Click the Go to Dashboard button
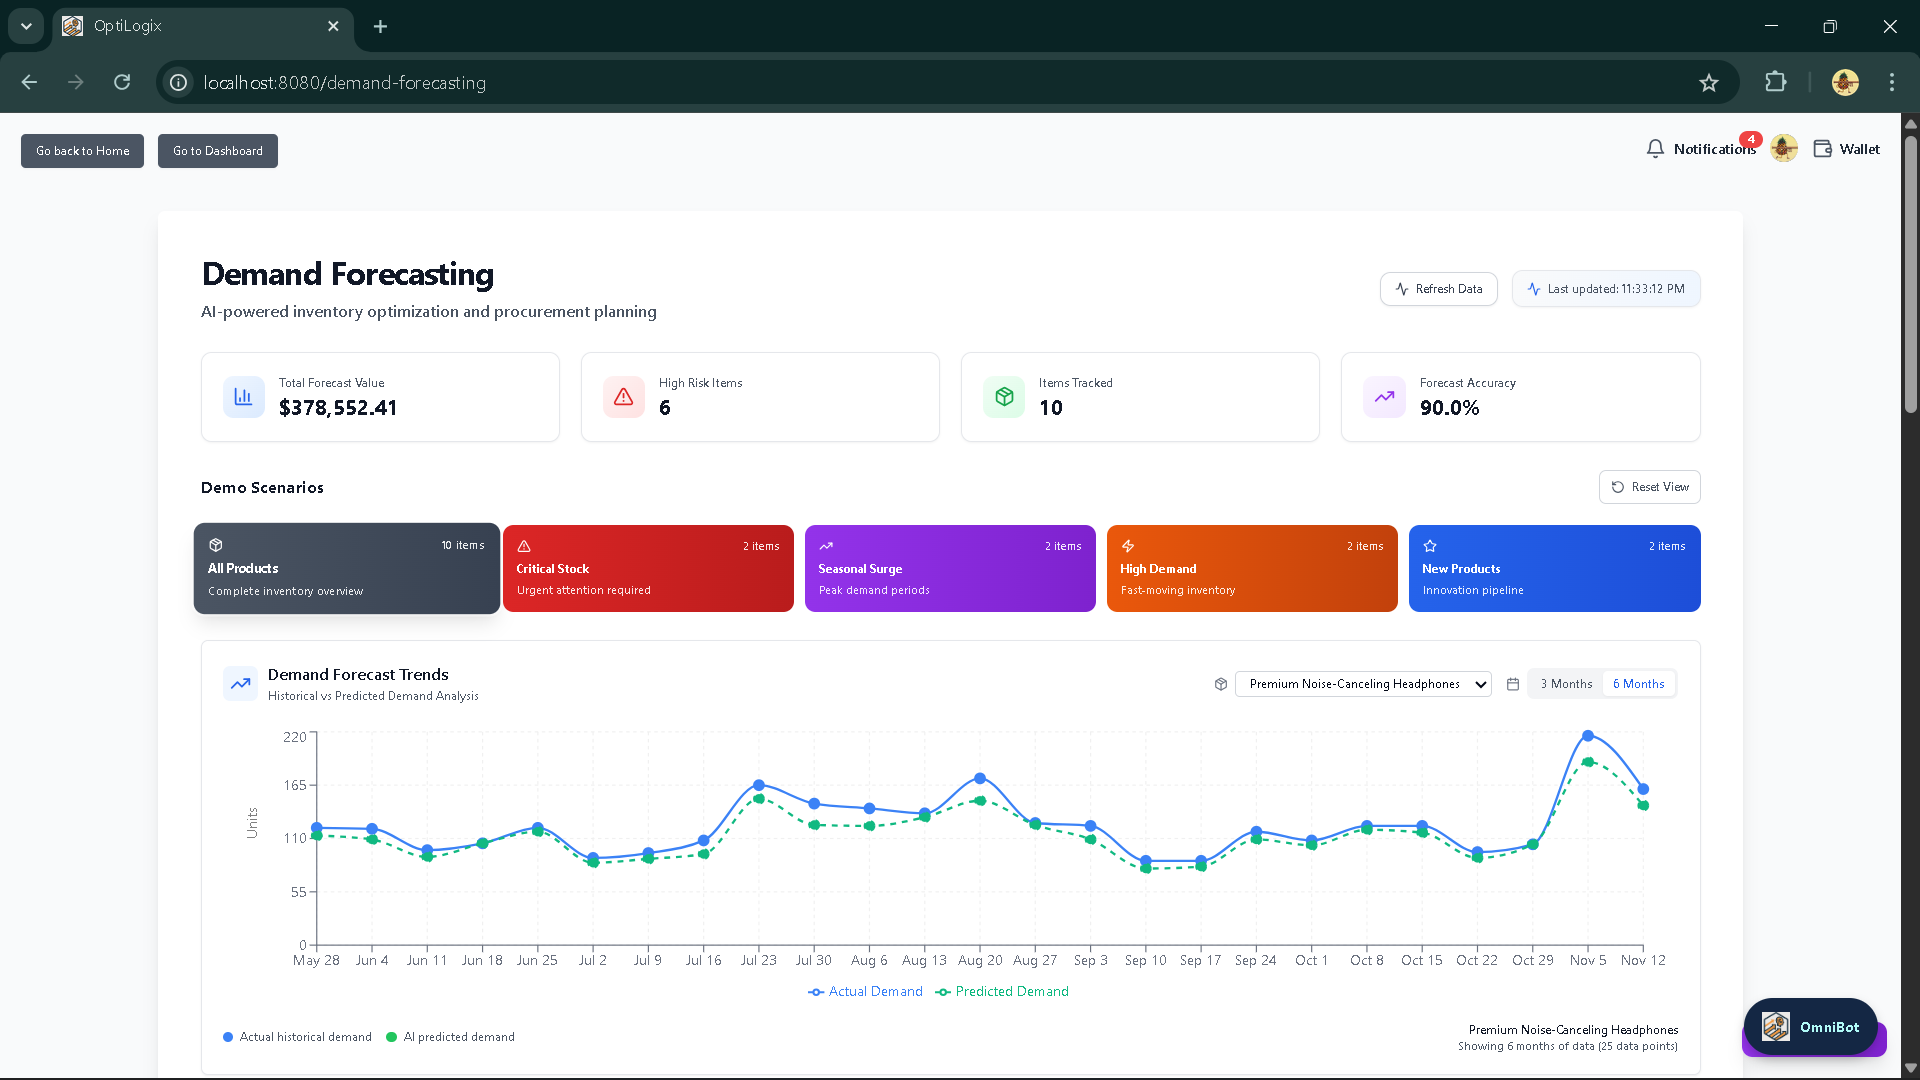Viewport: 1920px width, 1080px height. (217, 151)
